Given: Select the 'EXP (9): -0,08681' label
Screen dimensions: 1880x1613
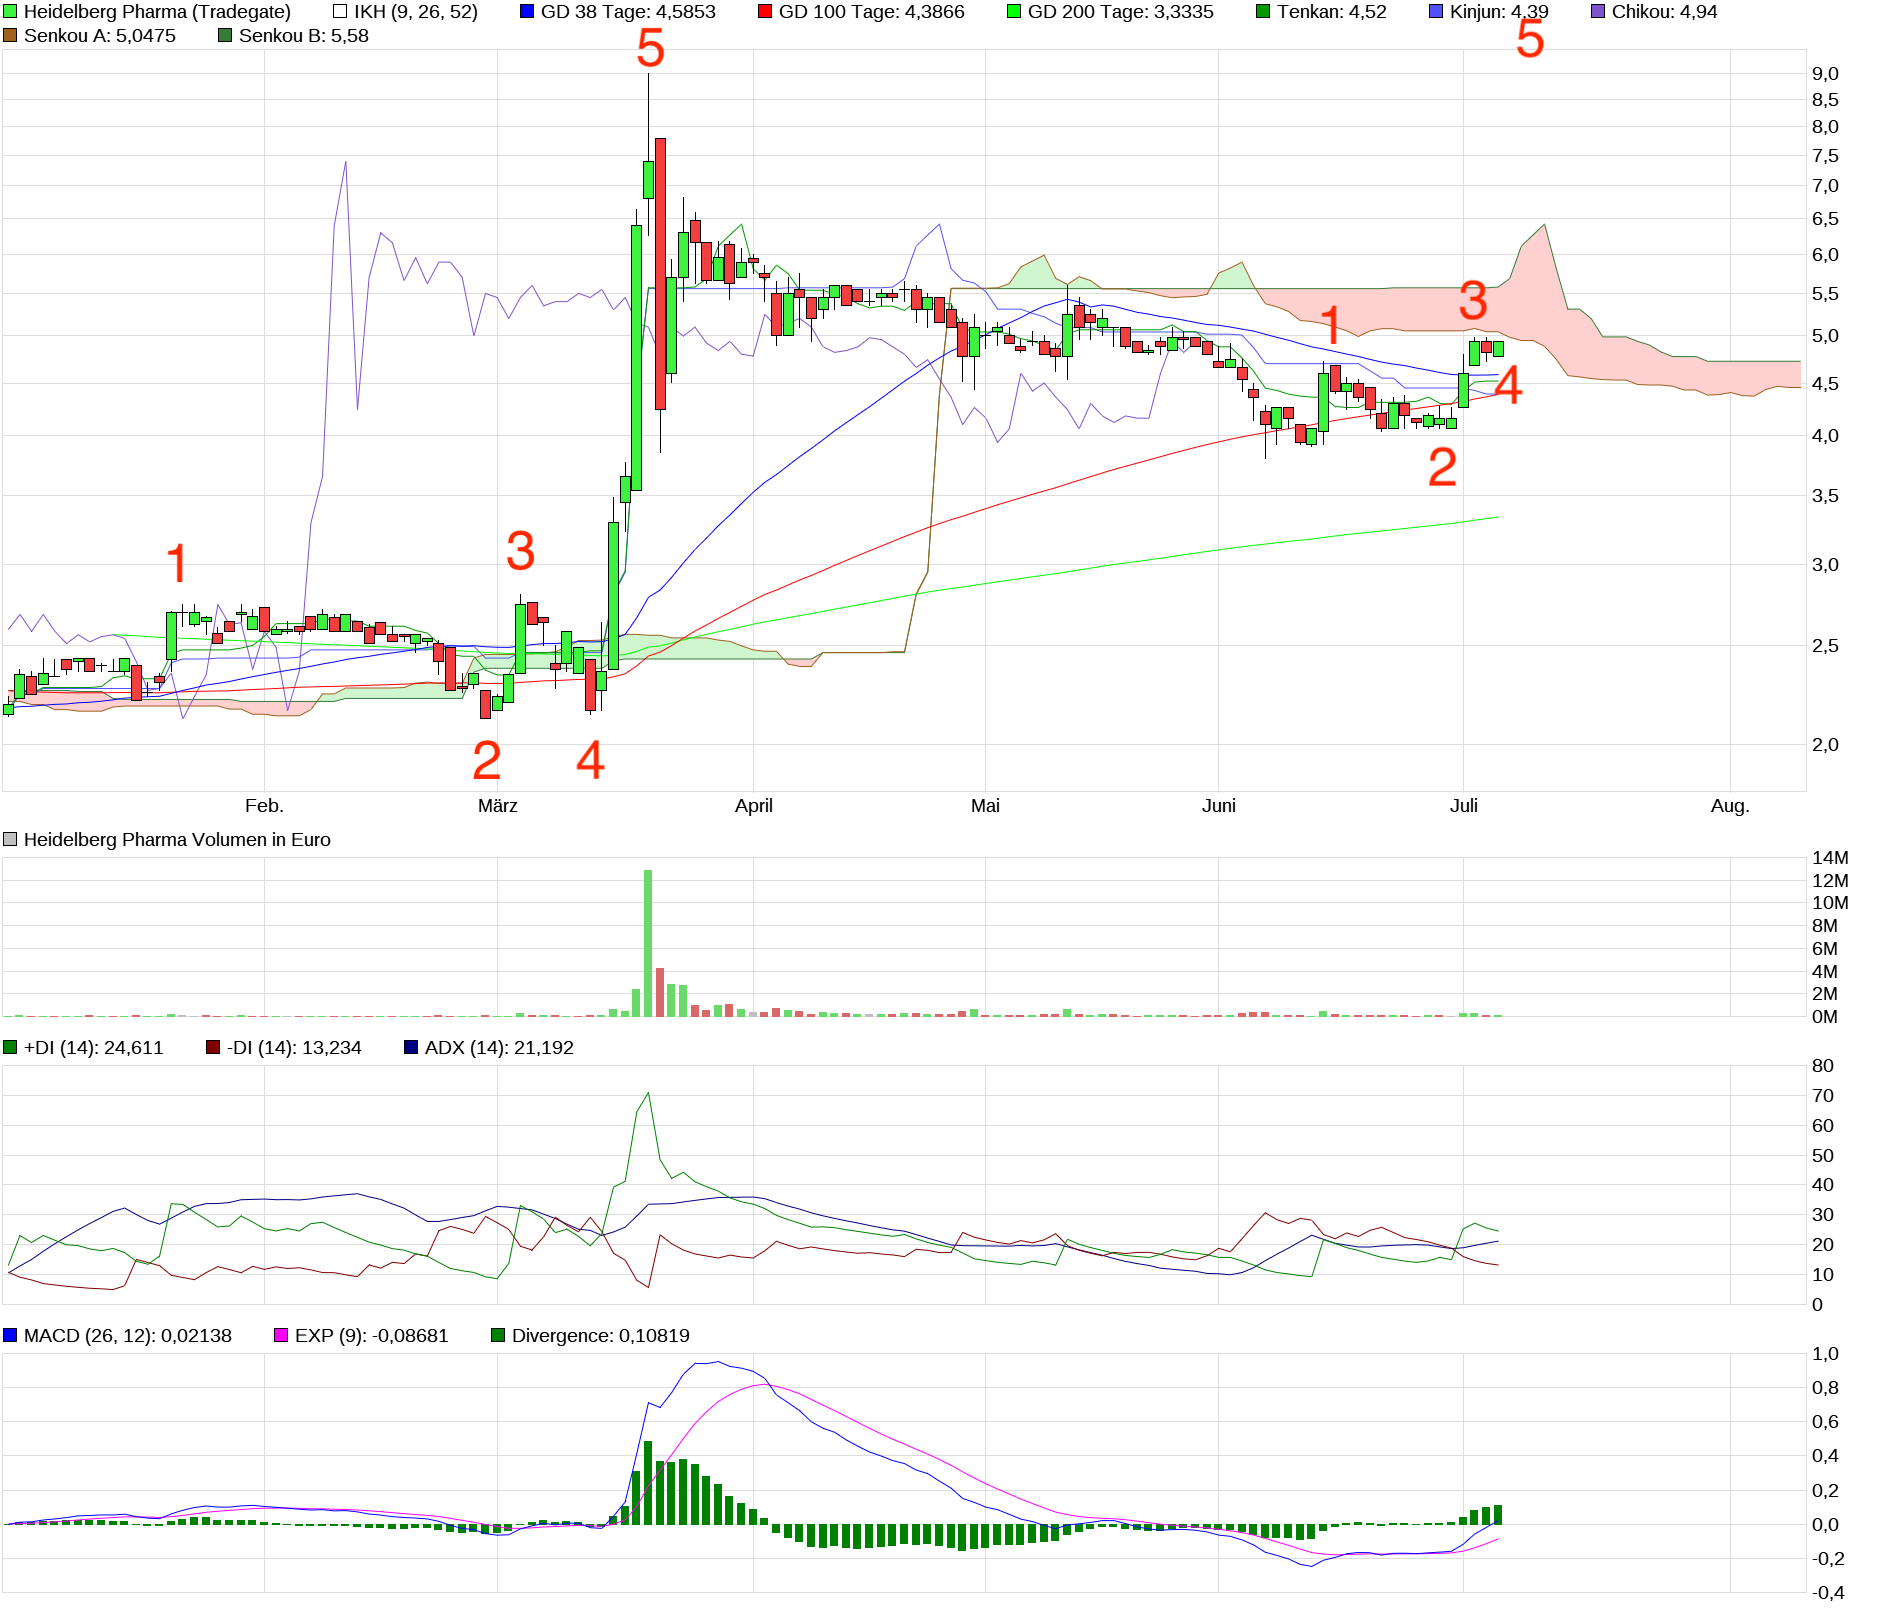Looking at the screenshot, I should [x=372, y=1336].
